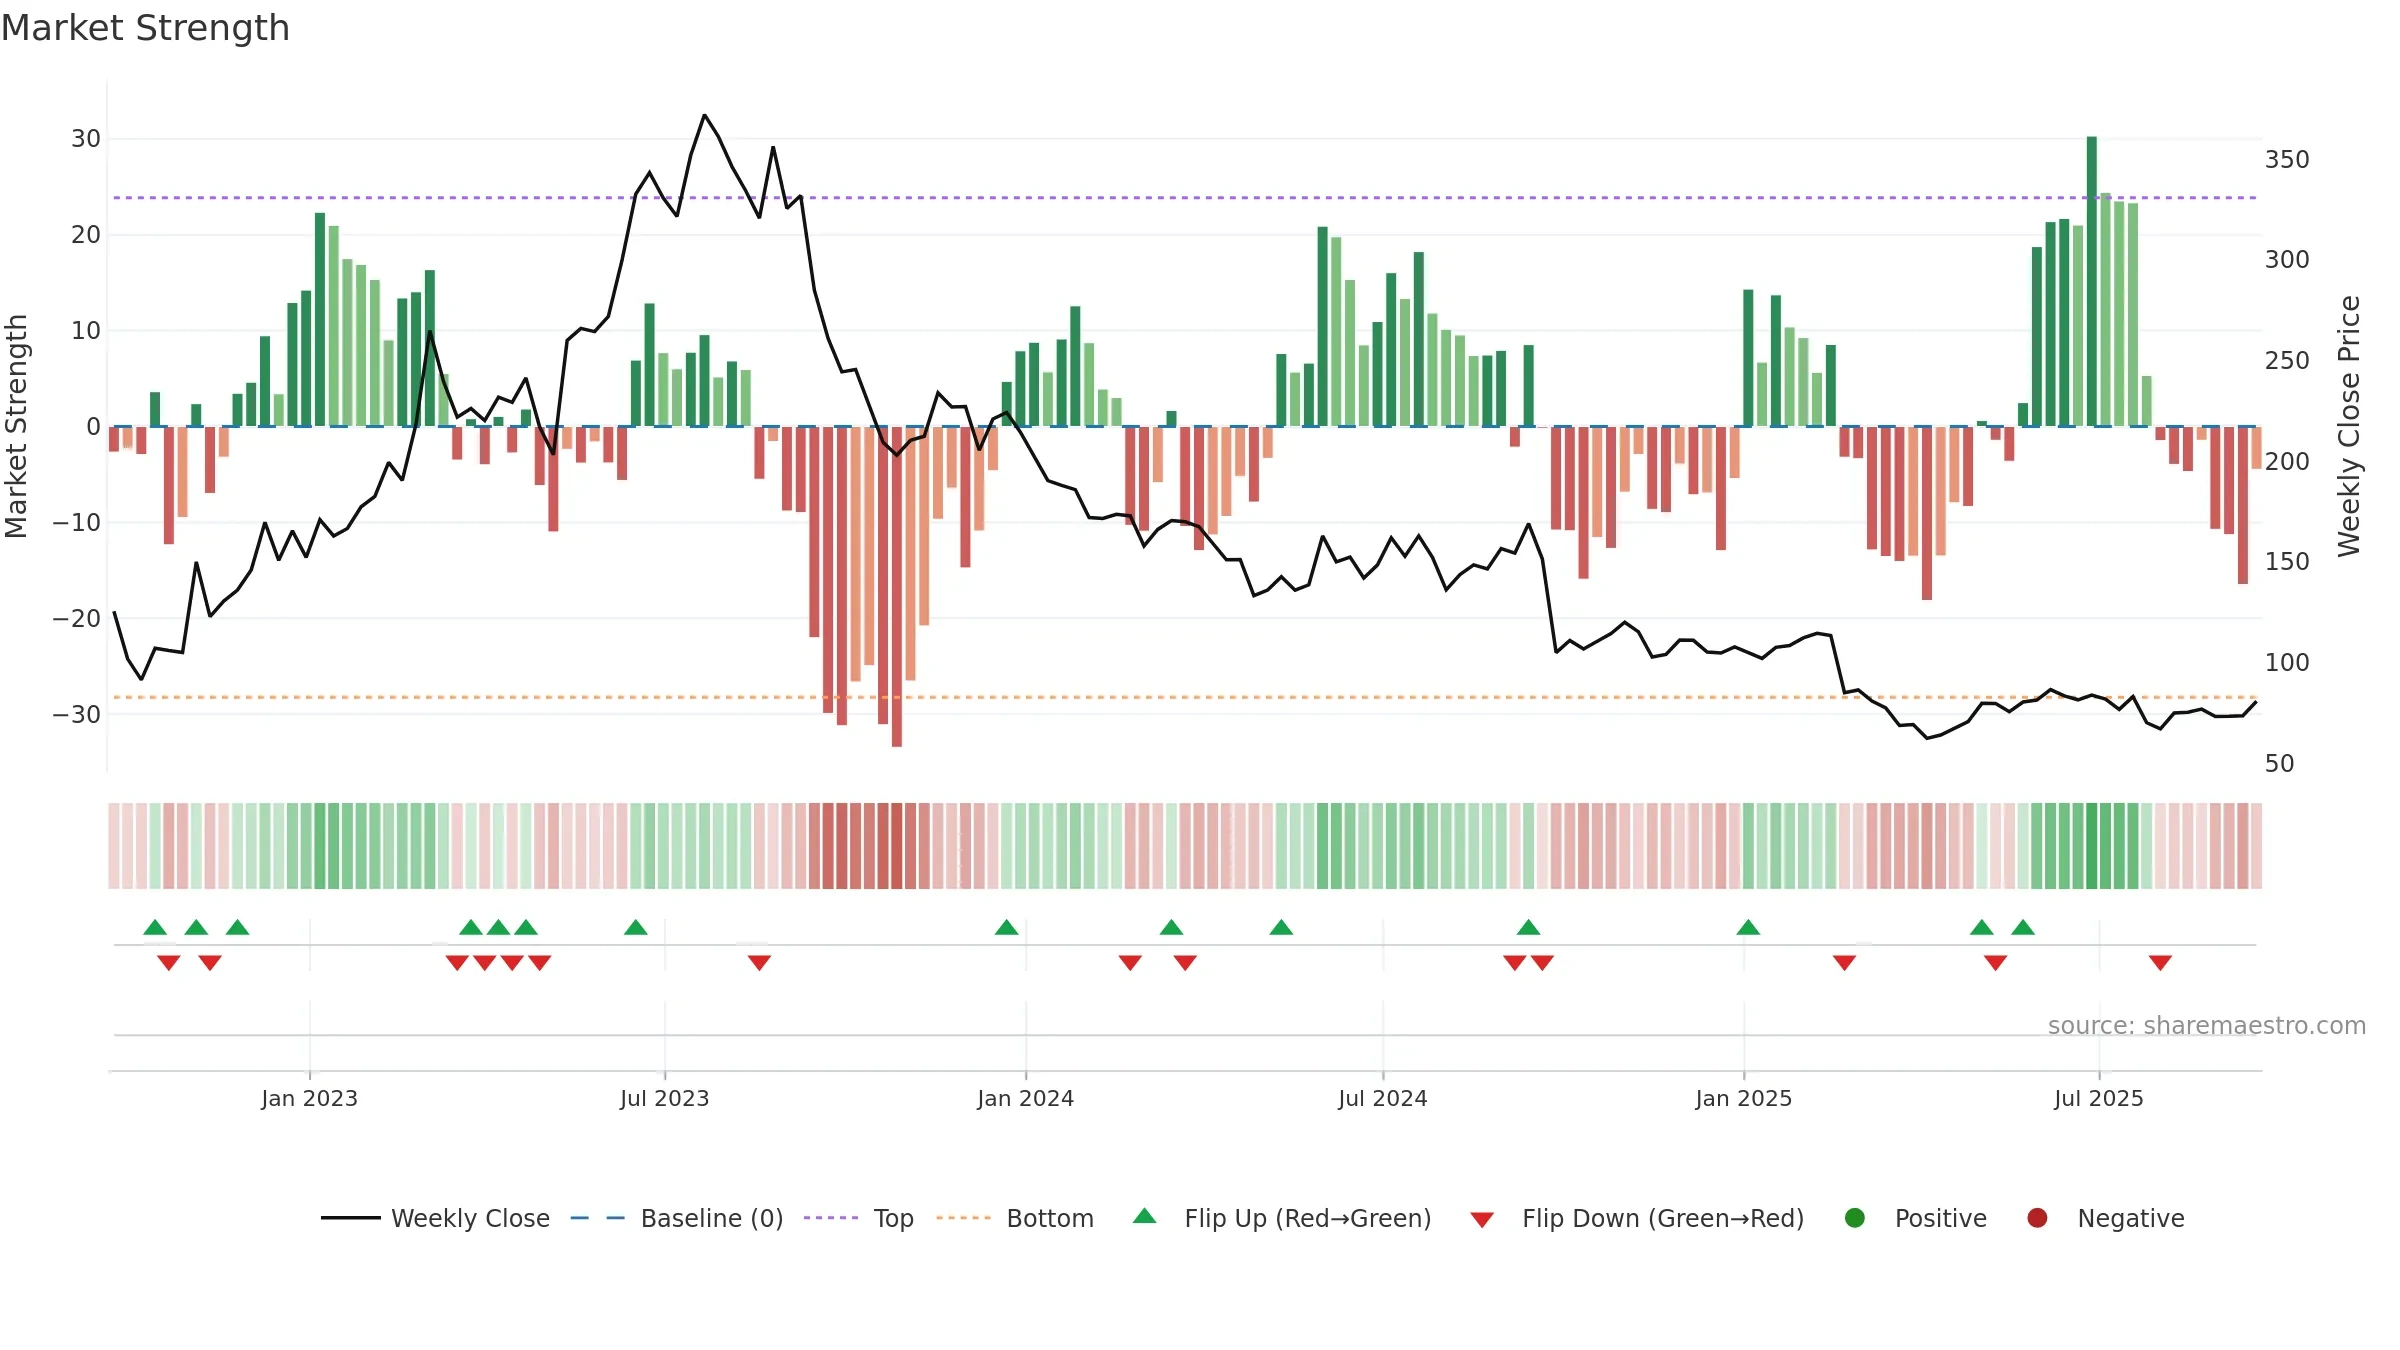
Task: Click the green Flip Up triangle legend icon
Action: [x=1145, y=1216]
